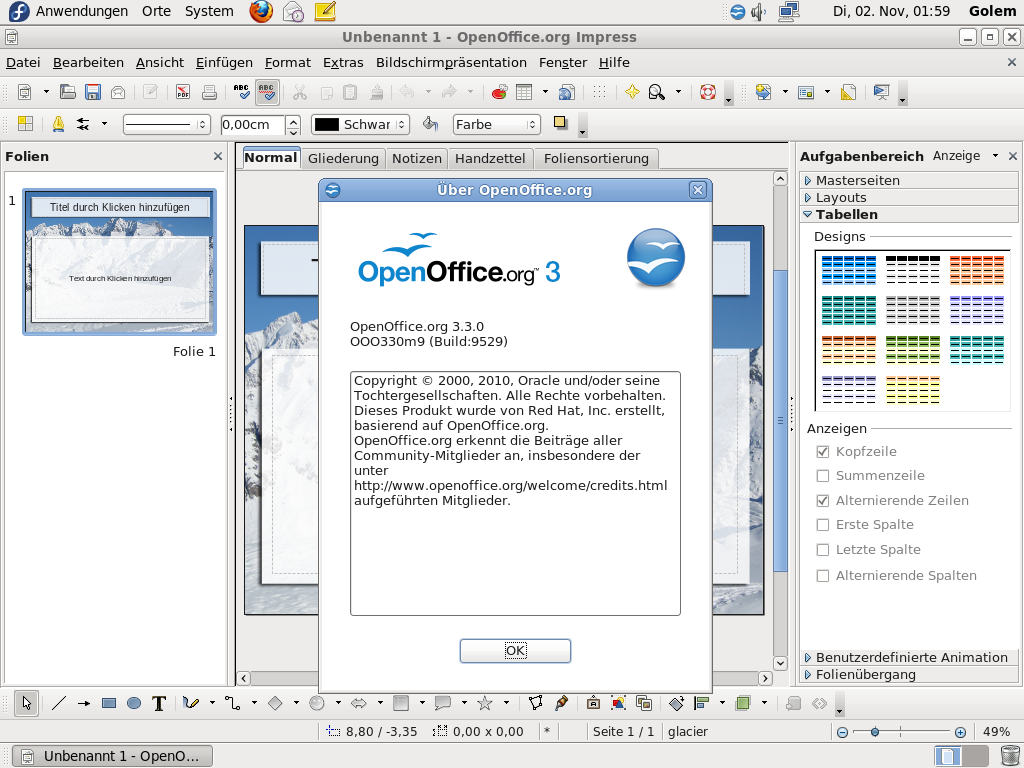Viewport: 1024px width, 768px height.
Task: Toggle automatic spellcheck
Action: click(266, 92)
